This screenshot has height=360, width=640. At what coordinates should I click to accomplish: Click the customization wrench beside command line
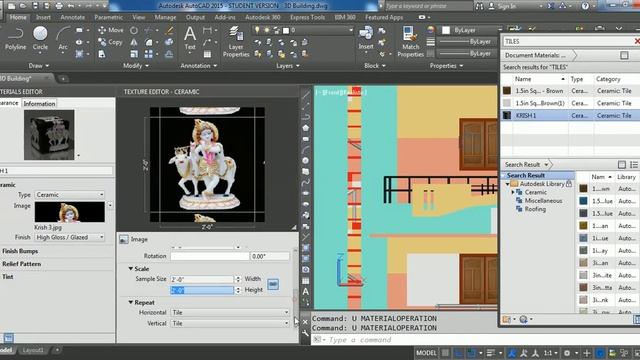point(305,333)
